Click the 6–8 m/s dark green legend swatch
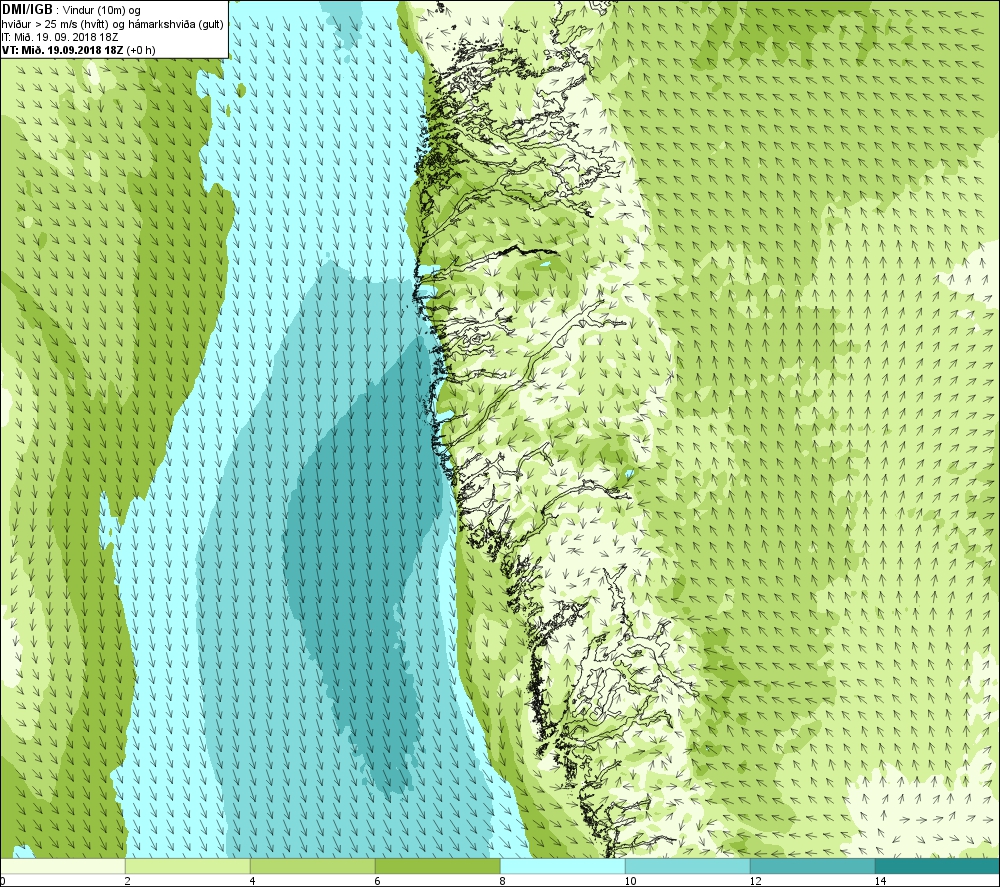 [x=438, y=867]
